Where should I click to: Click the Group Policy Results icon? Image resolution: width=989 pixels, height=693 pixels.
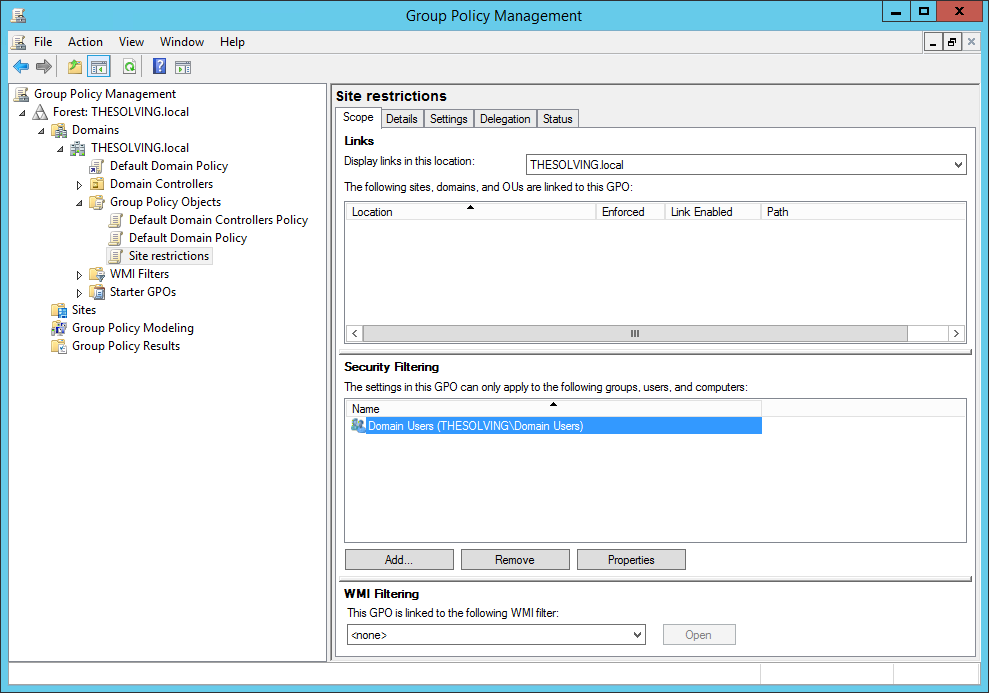(x=59, y=346)
